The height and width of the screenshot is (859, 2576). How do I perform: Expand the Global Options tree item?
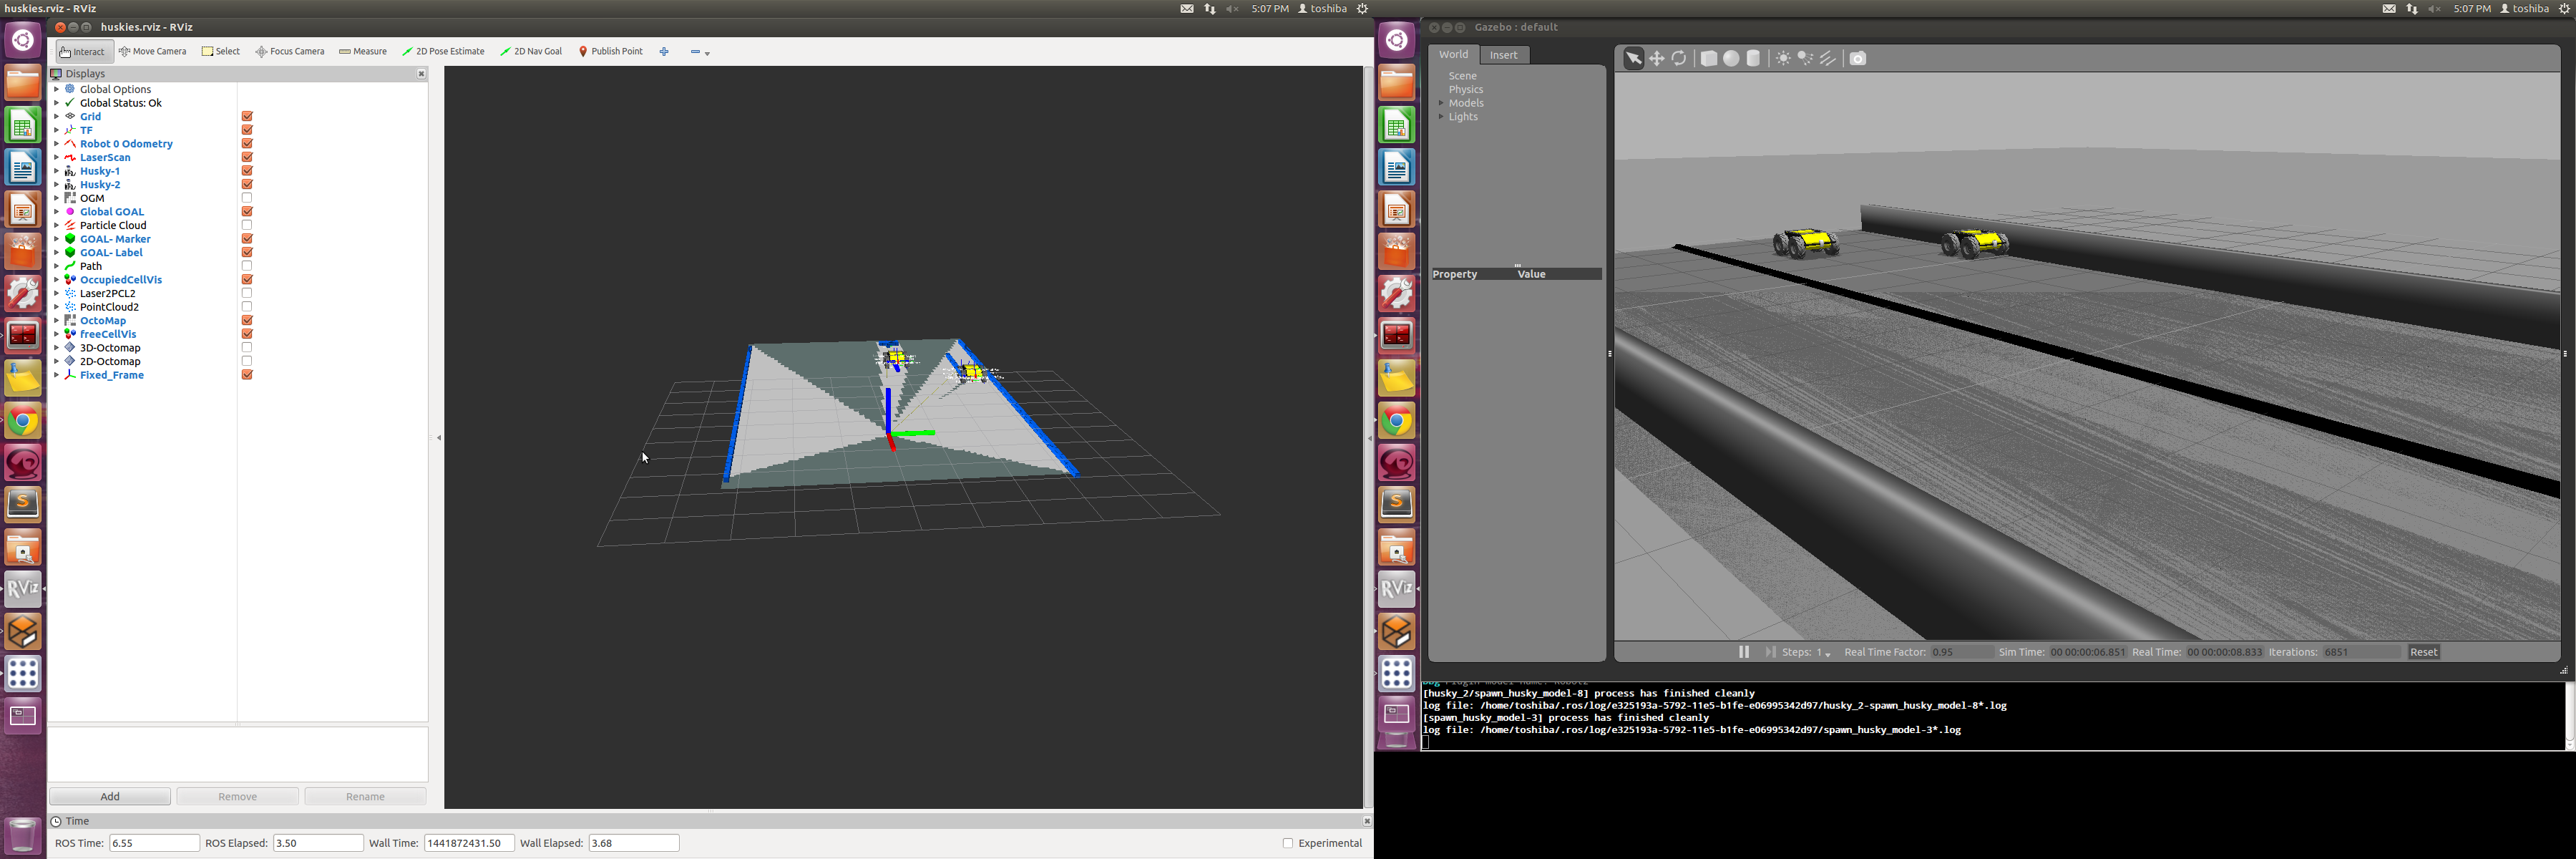(x=56, y=90)
